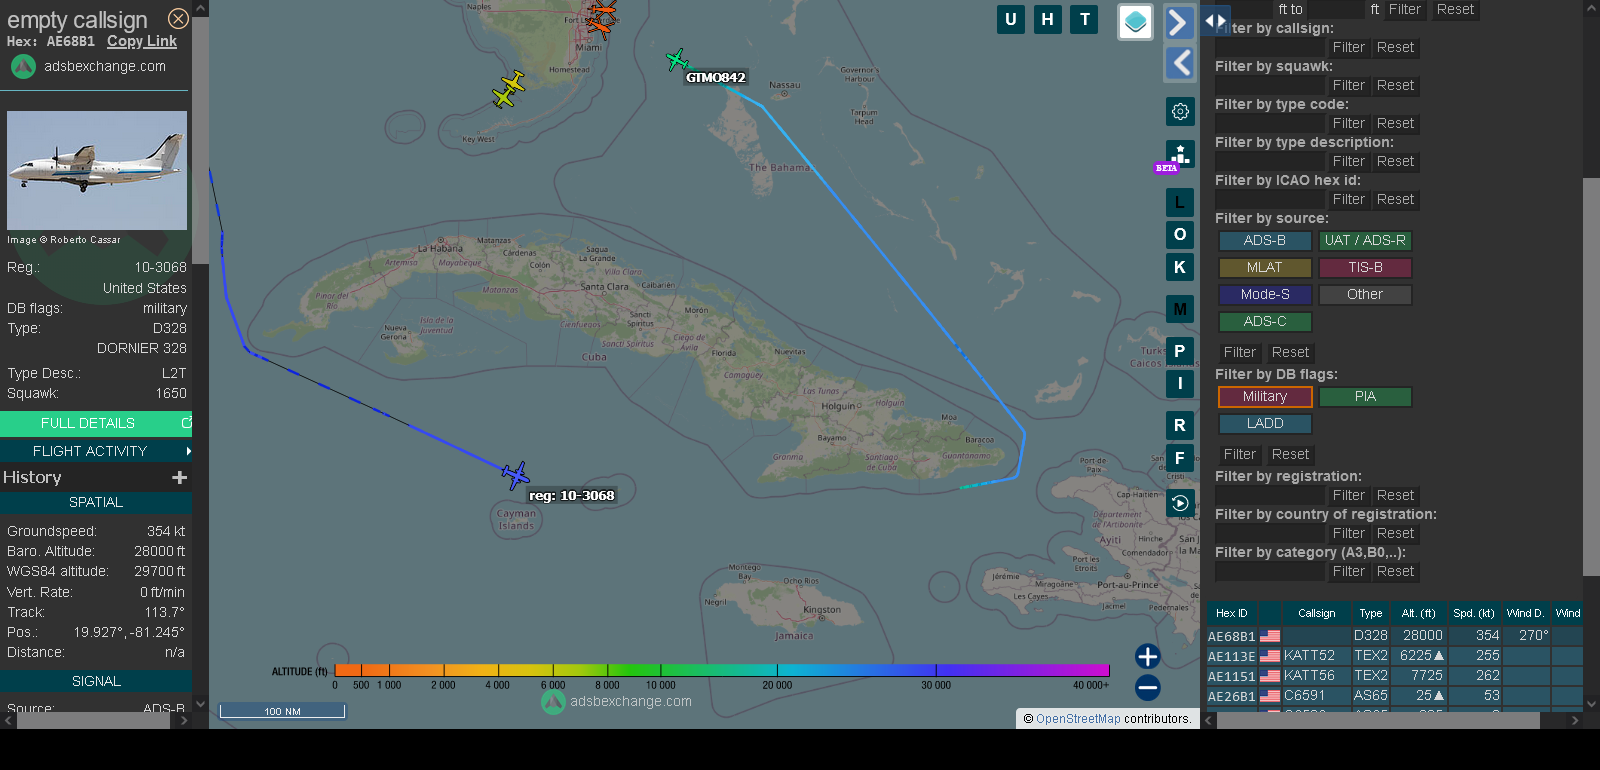Viewport: 1600px width, 770px height.
Task: Sort table by Type column
Action: [x=1371, y=613]
